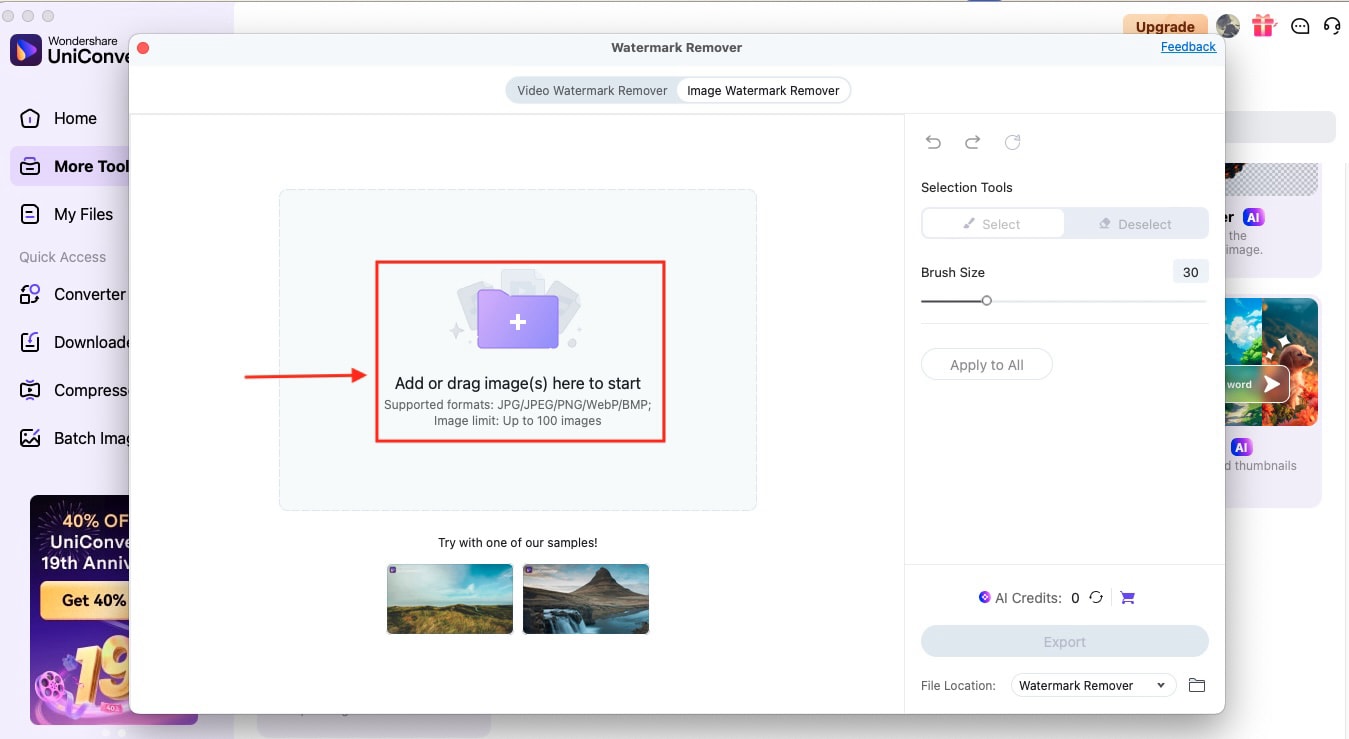
Task: Click the Home sidebar icon
Action: tap(30, 118)
